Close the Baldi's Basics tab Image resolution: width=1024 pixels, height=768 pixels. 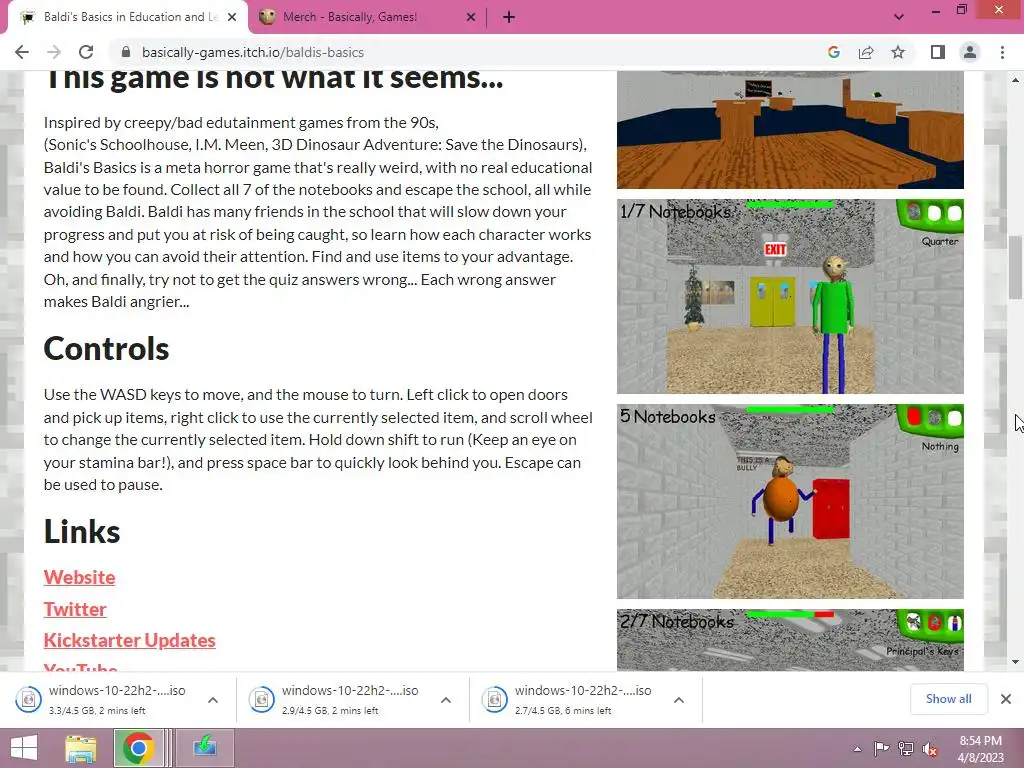pos(232,17)
